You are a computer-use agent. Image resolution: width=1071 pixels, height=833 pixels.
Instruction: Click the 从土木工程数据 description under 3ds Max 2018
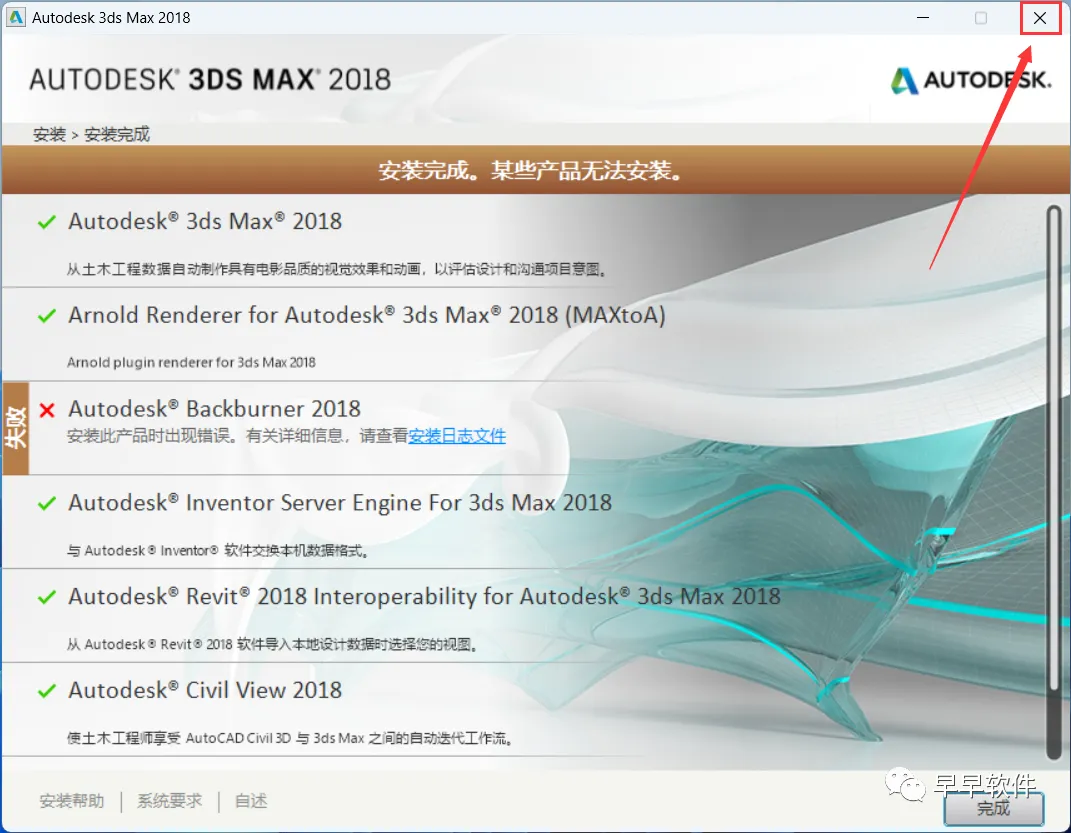(337, 269)
